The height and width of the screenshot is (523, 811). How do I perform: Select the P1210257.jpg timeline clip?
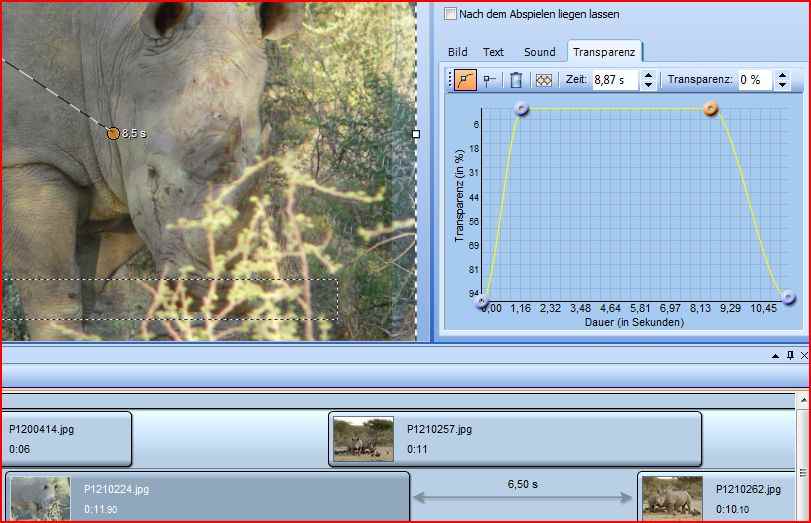[x=515, y=438]
